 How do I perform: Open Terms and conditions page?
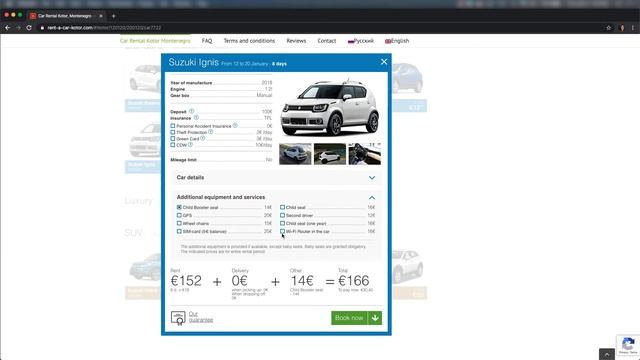coord(249,41)
